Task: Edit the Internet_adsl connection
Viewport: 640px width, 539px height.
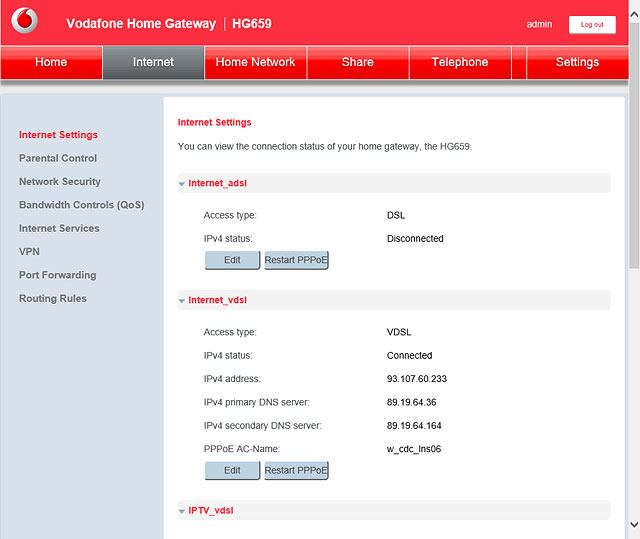Action: (232, 260)
